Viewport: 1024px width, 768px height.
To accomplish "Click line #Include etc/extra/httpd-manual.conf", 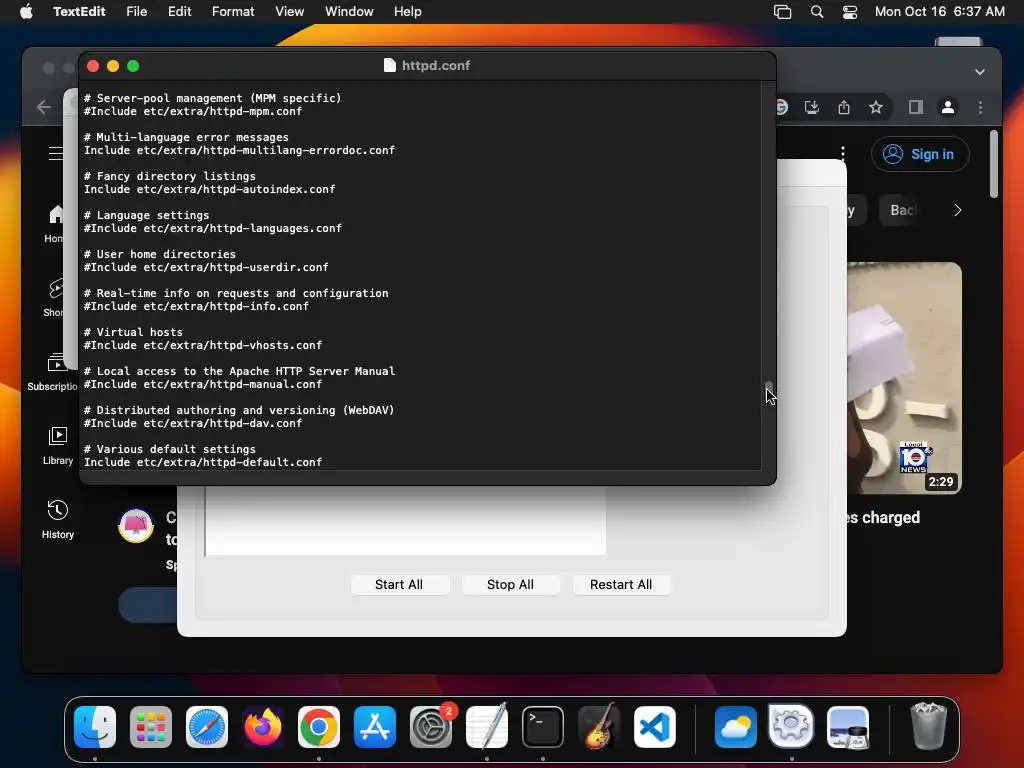I will coord(202,384).
